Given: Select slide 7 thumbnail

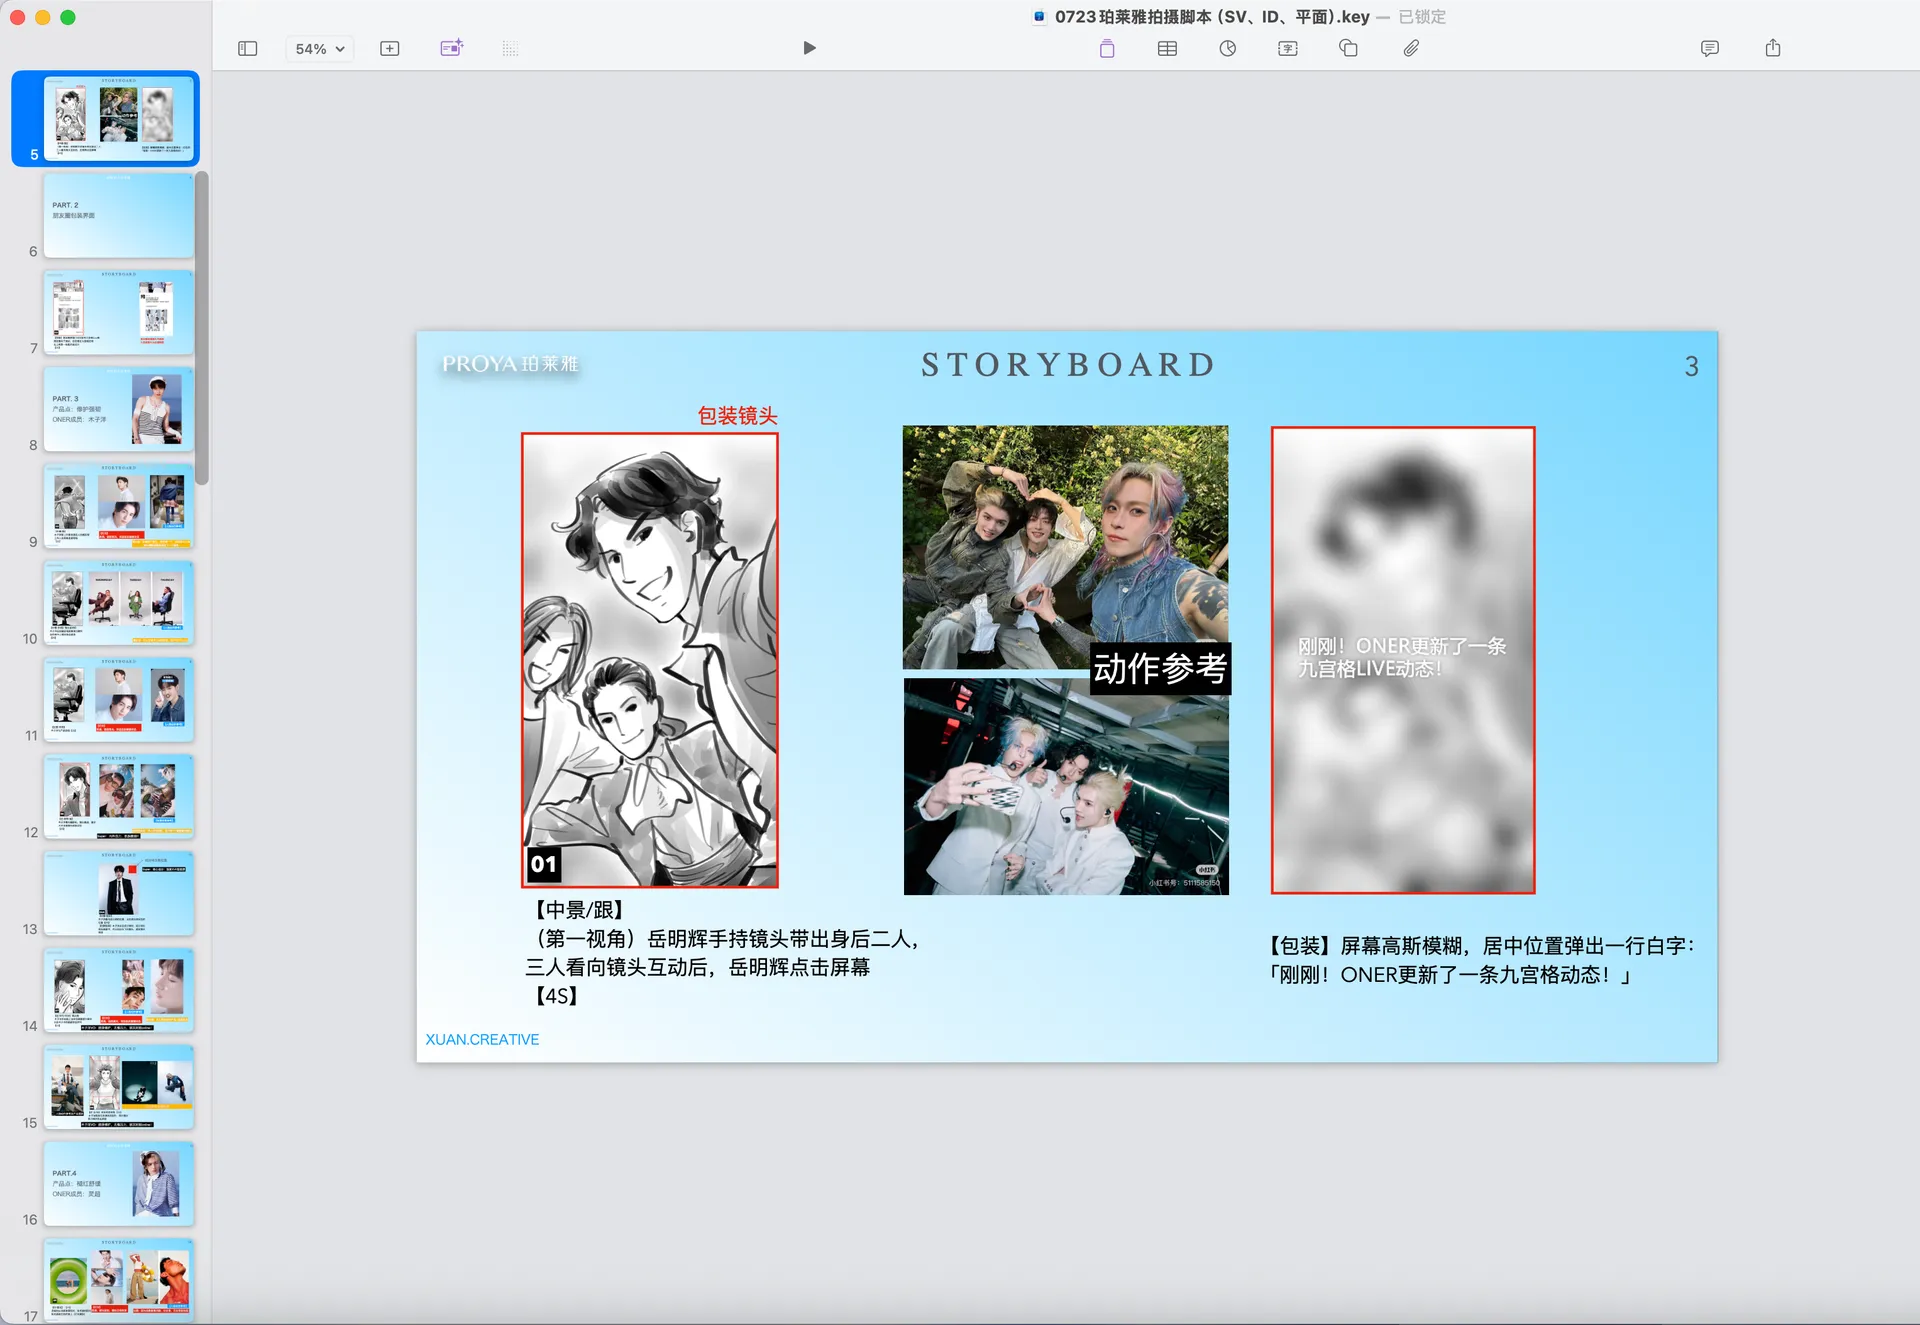Looking at the screenshot, I should 118,311.
